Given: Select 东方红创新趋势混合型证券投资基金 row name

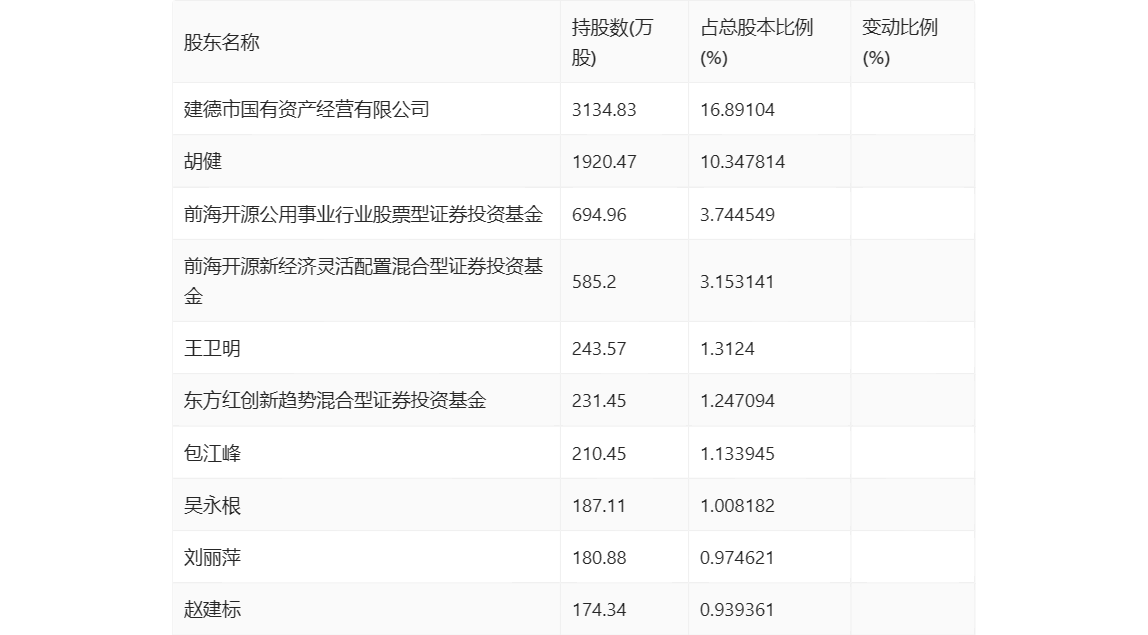Looking at the screenshot, I should click(335, 400).
